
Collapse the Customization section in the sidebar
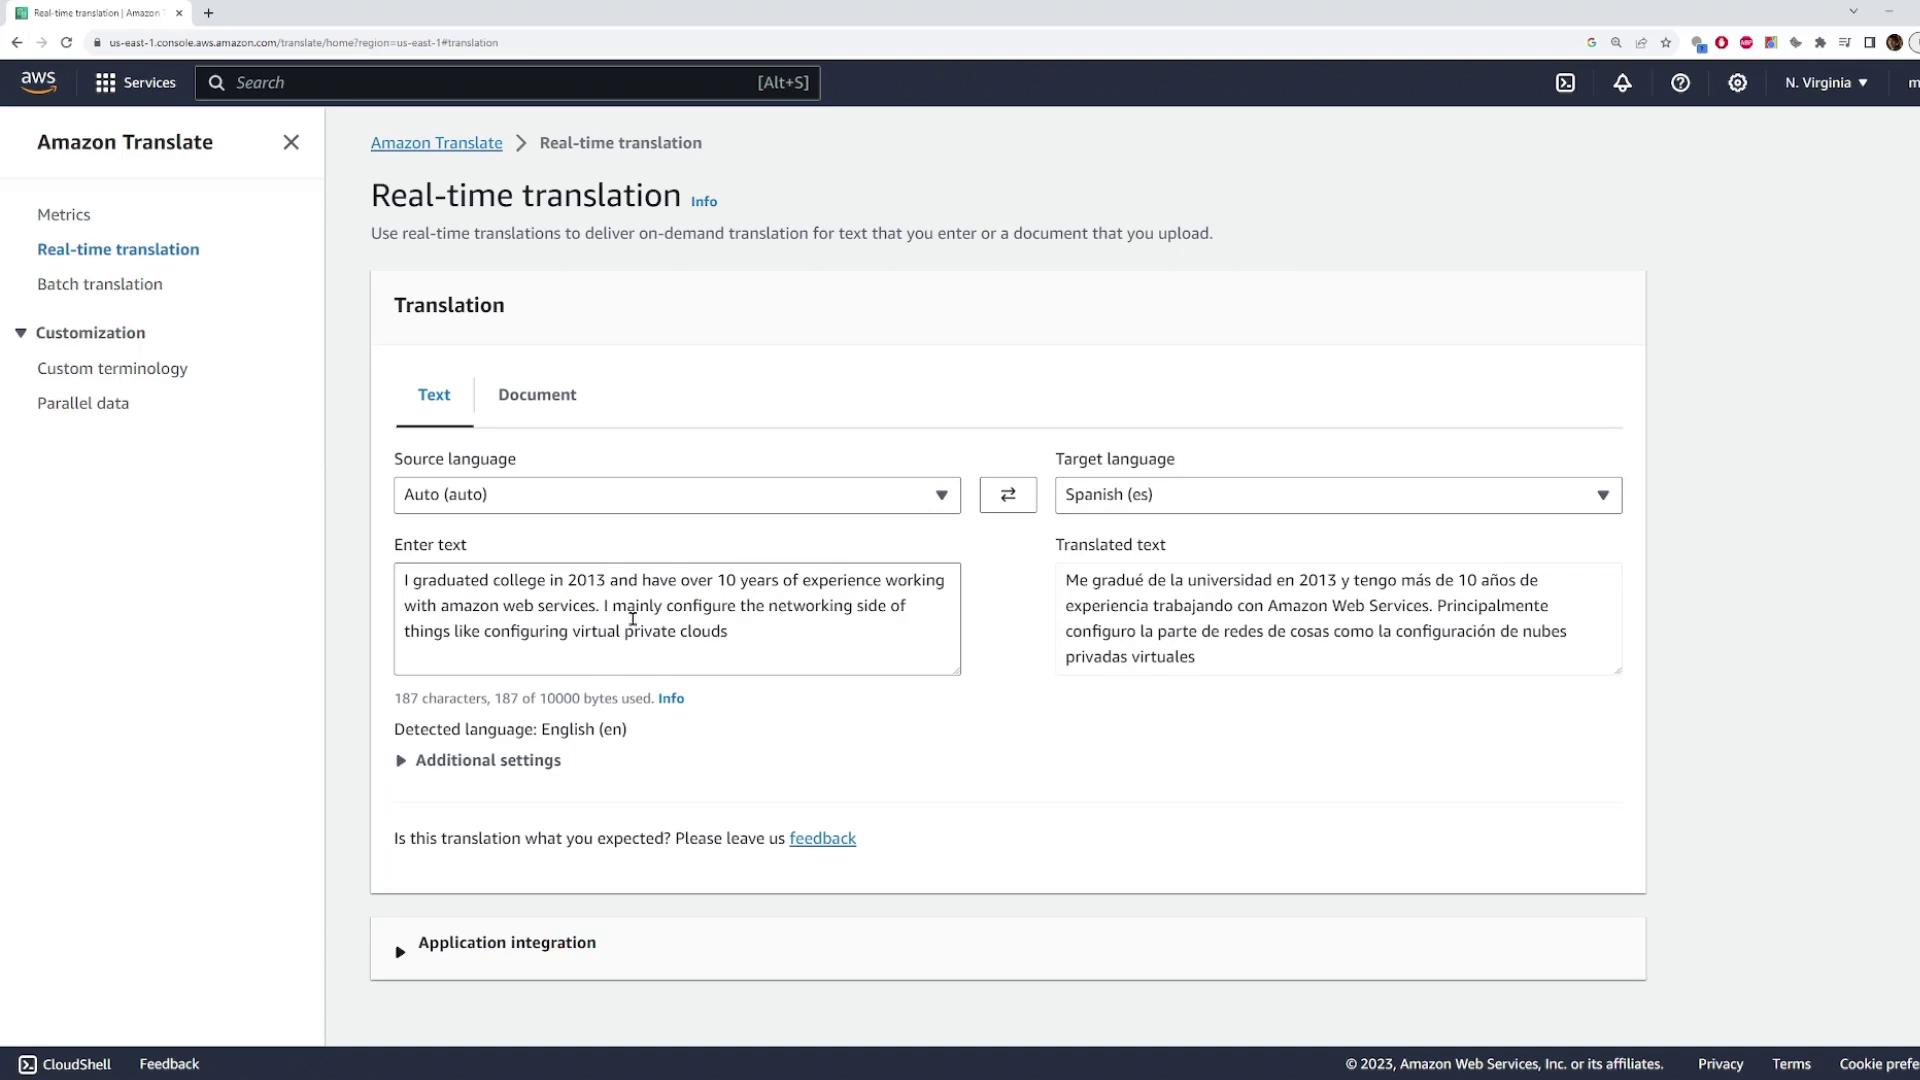pos(20,333)
